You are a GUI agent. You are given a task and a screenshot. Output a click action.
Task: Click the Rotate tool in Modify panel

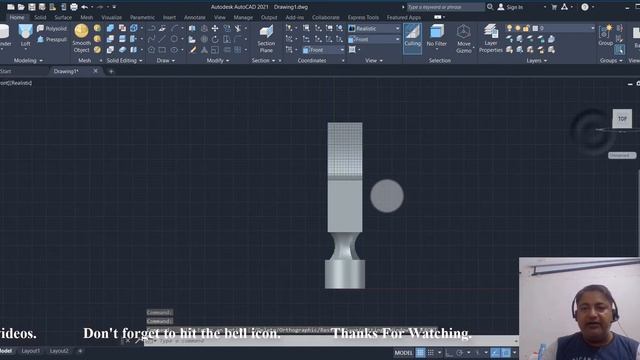click(x=215, y=39)
